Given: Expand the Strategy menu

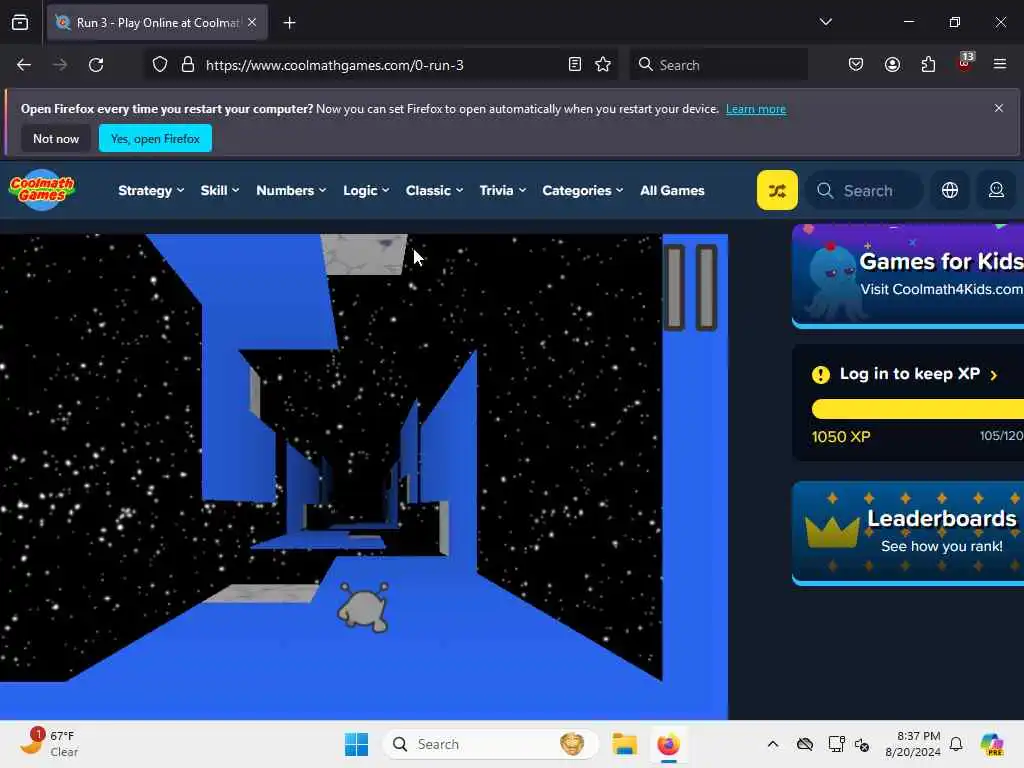Looking at the screenshot, I should (151, 190).
